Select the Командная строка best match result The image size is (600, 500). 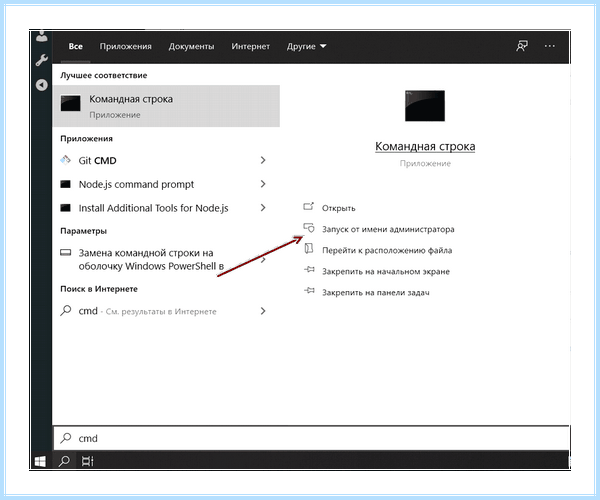(x=166, y=106)
